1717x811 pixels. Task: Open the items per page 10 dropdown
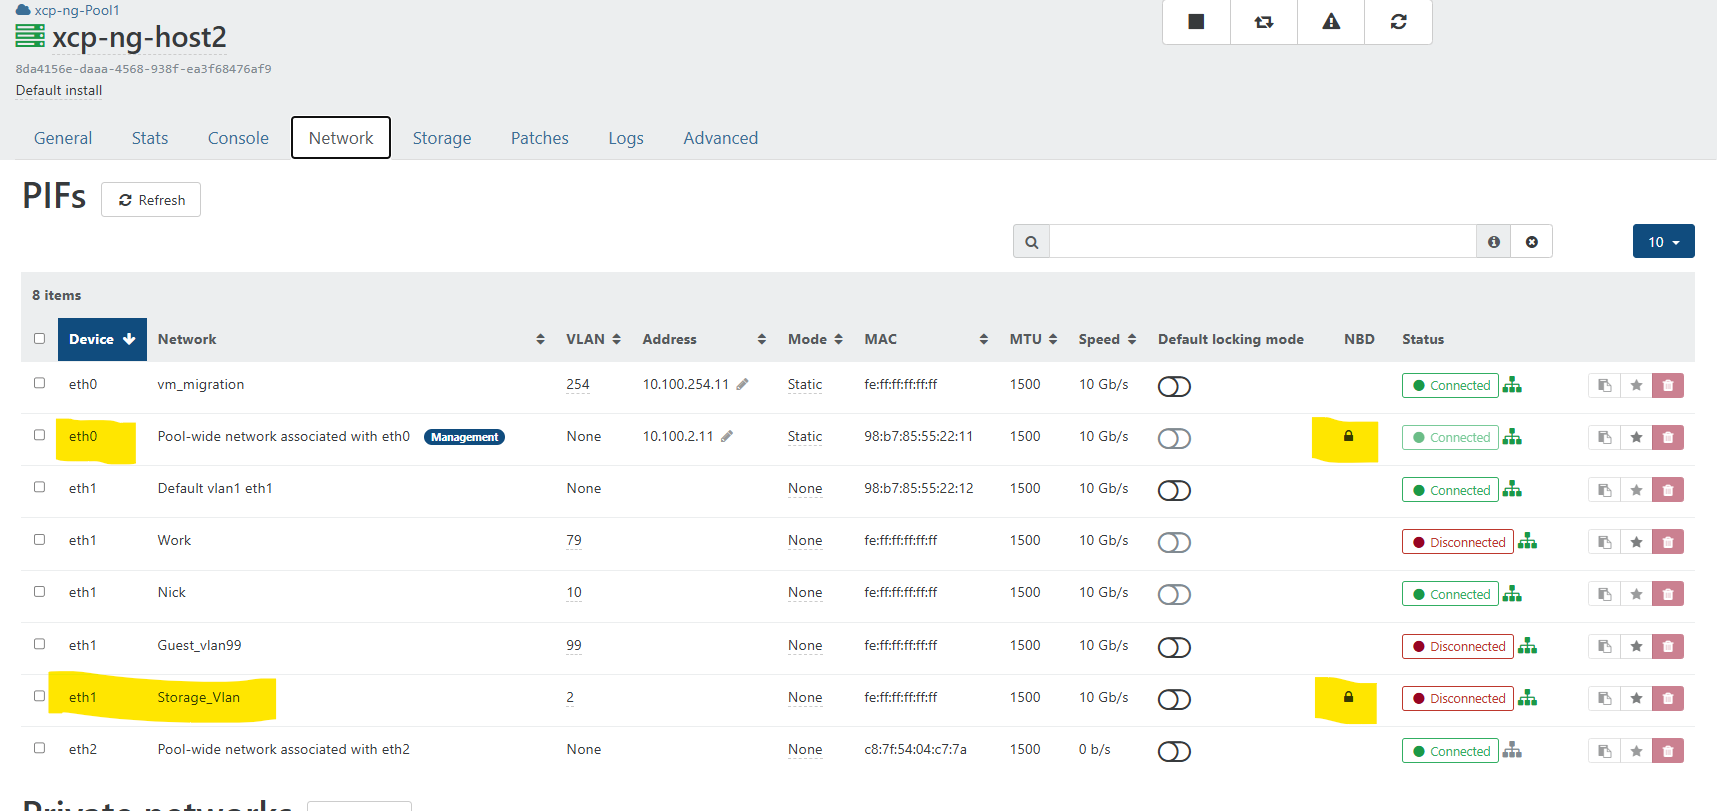click(1663, 242)
